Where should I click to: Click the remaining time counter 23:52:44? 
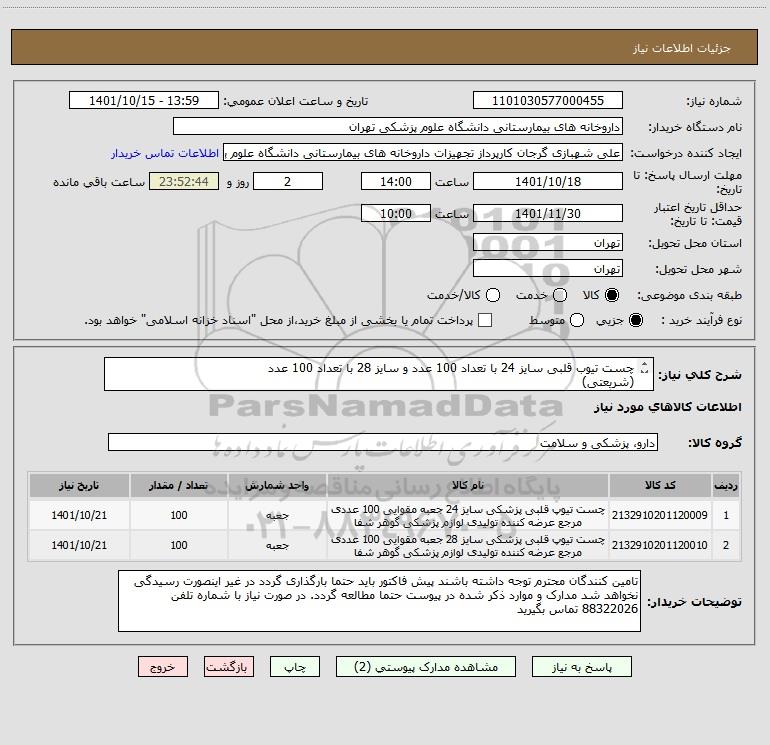(x=184, y=182)
